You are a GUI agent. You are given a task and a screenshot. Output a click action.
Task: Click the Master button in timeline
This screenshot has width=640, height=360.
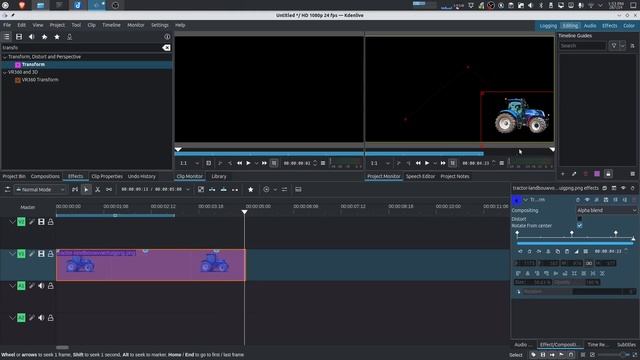[x=28, y=207]
